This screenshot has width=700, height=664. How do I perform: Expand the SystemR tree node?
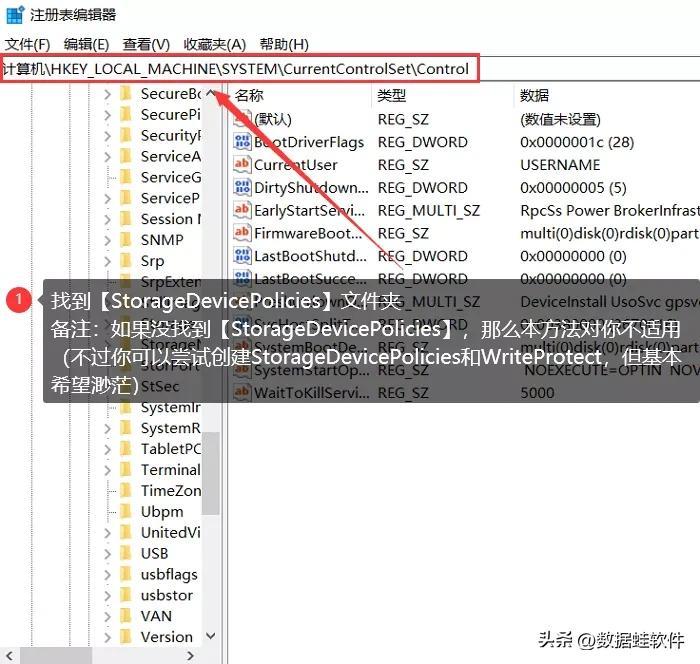coord(107,428)
